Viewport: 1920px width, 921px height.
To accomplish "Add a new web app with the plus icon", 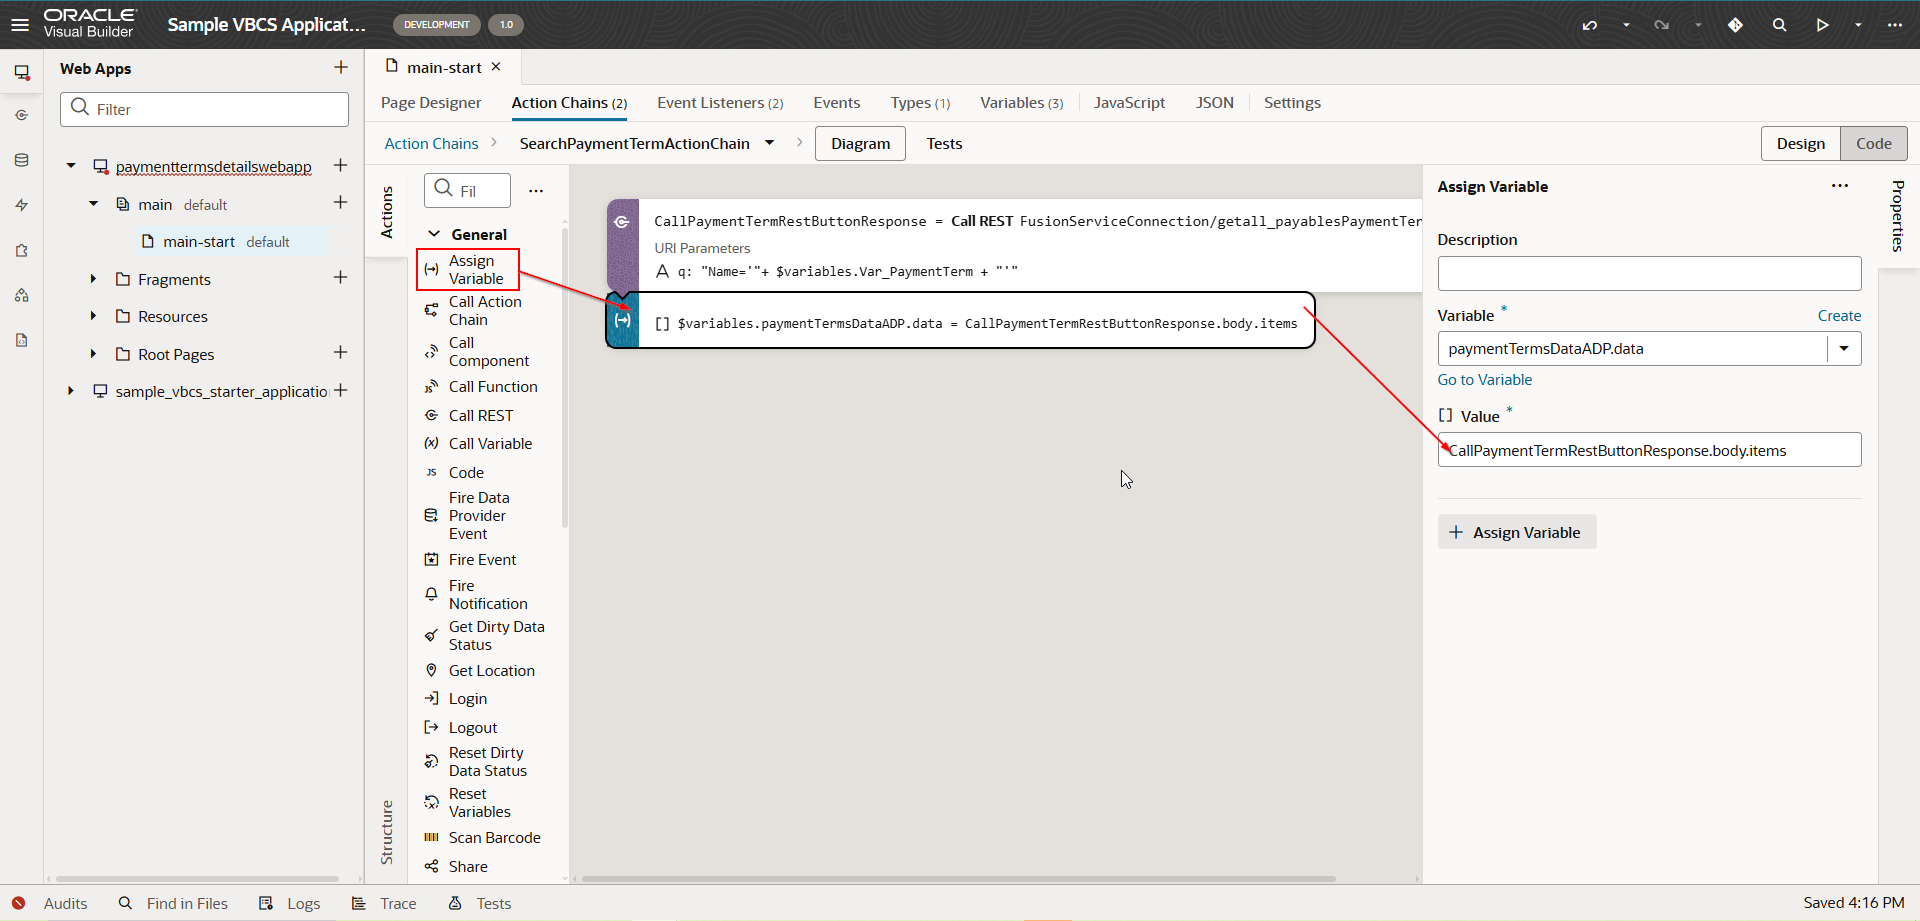I will click(x=341, y=67).
